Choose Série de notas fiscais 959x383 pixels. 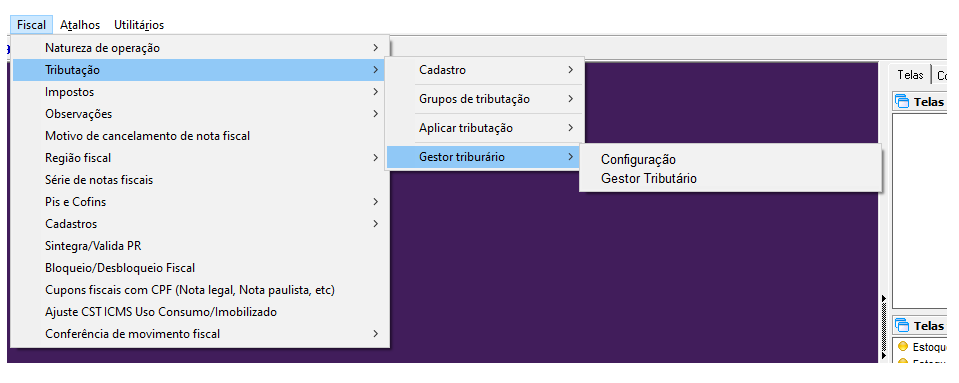200,180
